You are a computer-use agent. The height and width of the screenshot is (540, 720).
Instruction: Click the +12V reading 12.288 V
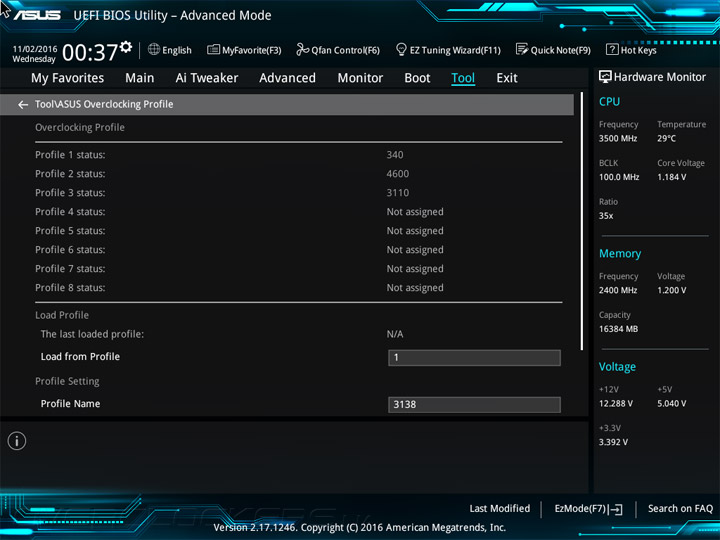(x=616, y=404)
